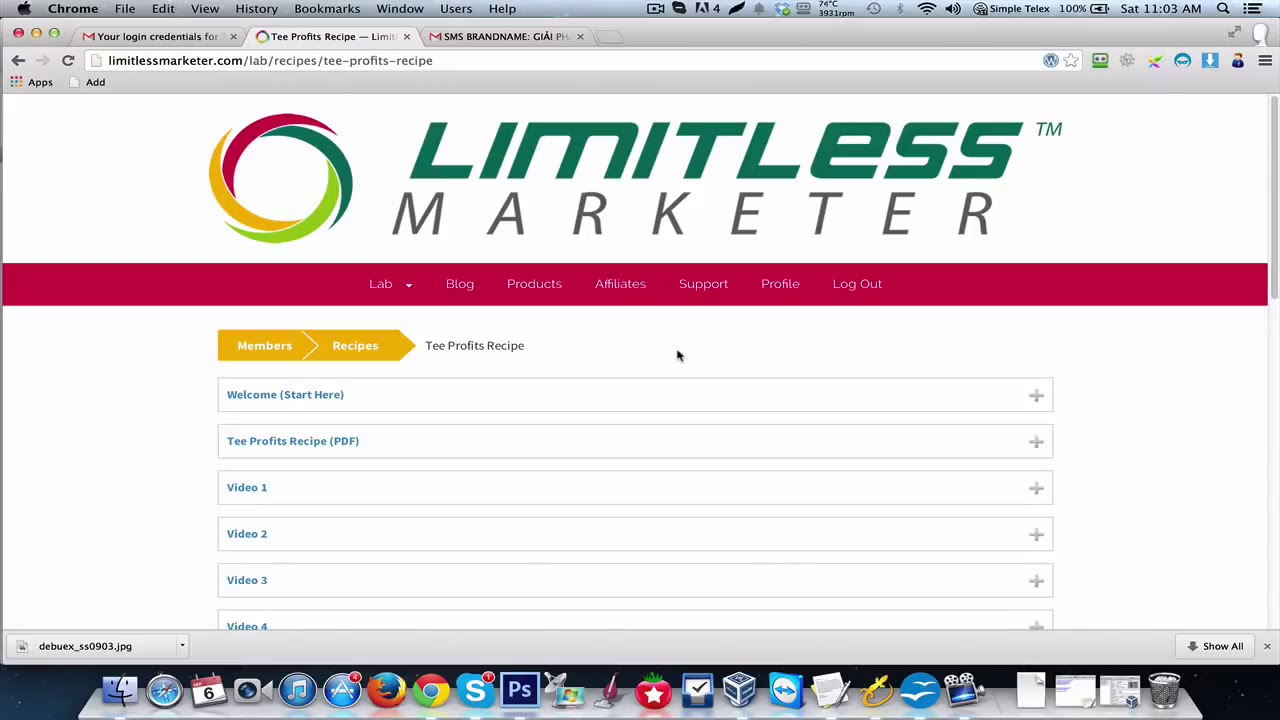1280x720 pixels.
Task: Open the App Store dock icon
Action: coord(342,691)
